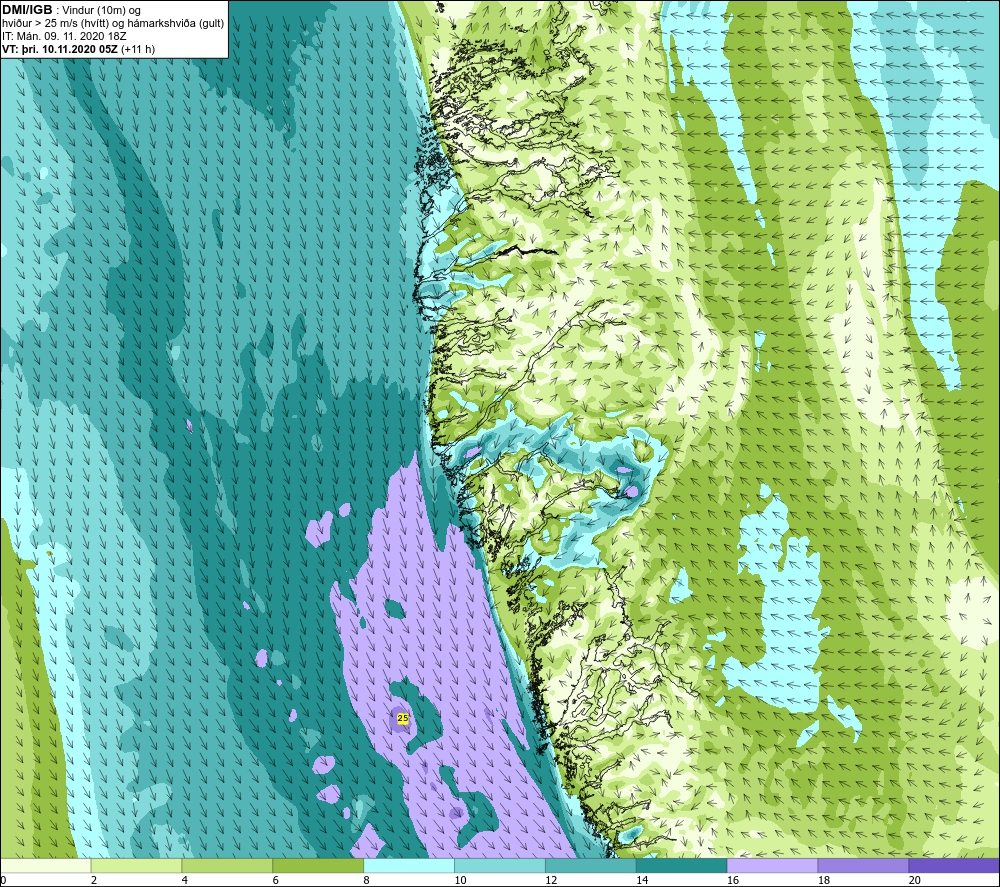1000x887 pixels.
Task: Click the scale label '2'
Action: 94,880
